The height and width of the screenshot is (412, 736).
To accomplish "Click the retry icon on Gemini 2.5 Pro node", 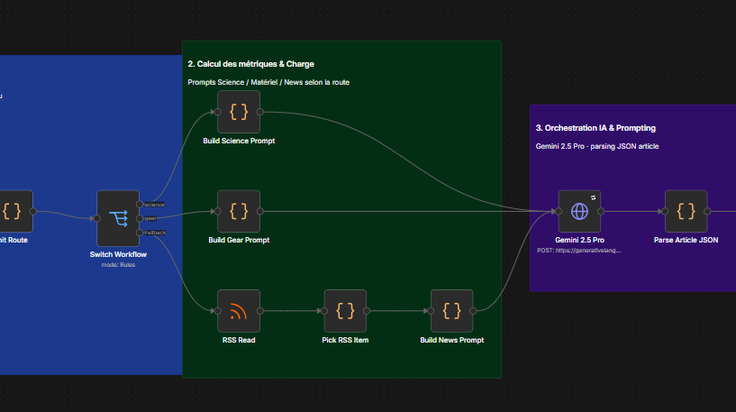I will (x=593, y=198).
